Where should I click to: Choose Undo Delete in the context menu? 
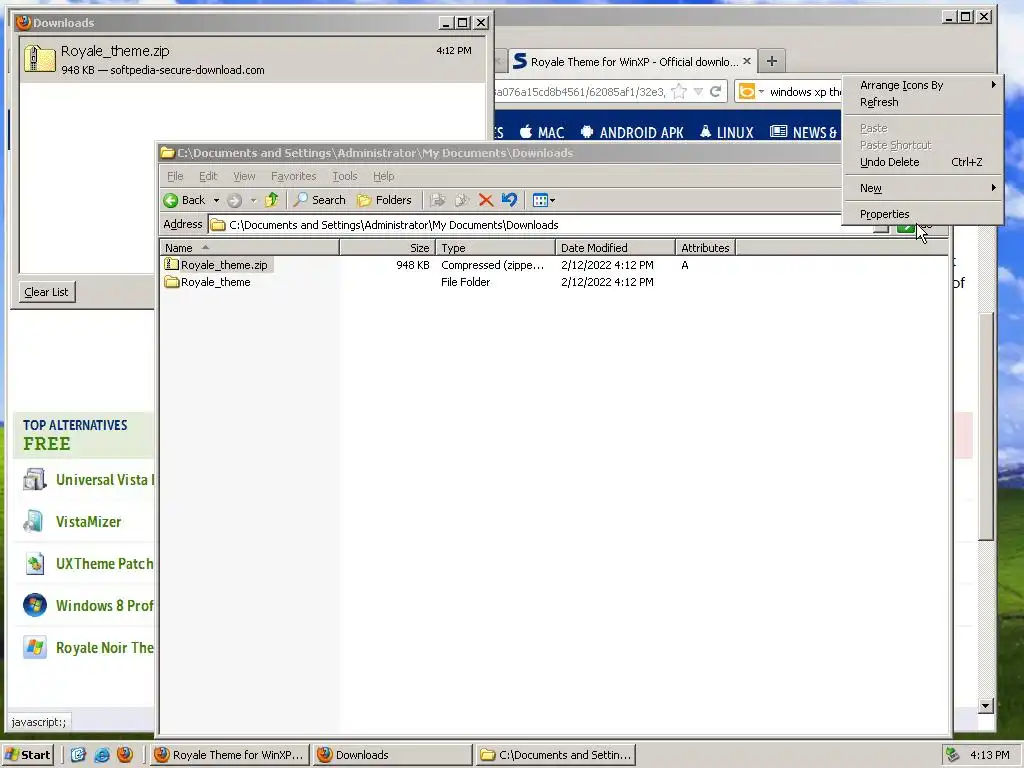[x=922, y=162]
